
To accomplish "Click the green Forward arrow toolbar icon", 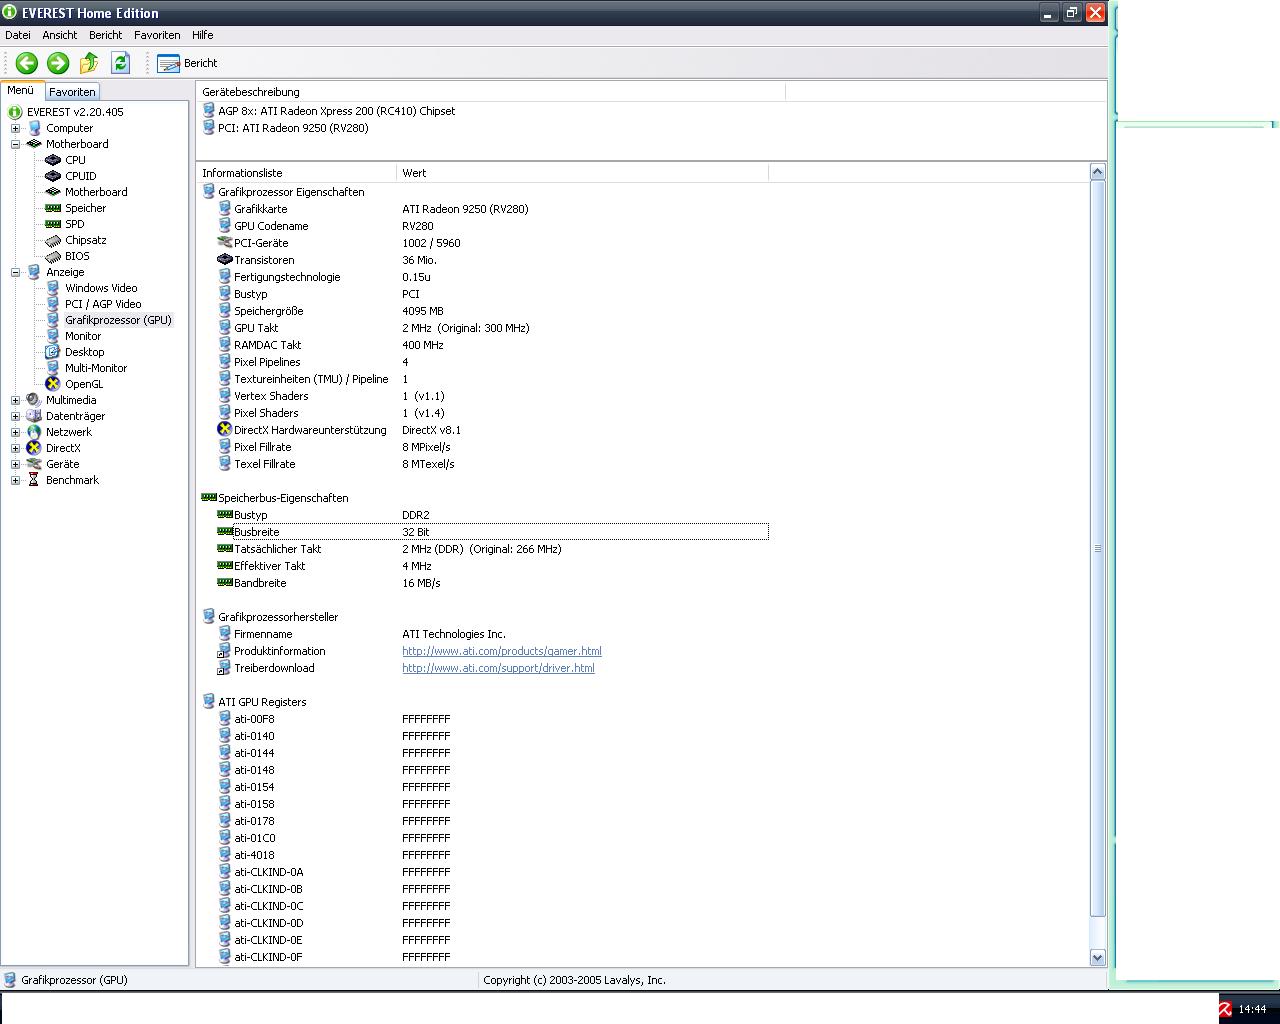I will [x=58, y=63].
